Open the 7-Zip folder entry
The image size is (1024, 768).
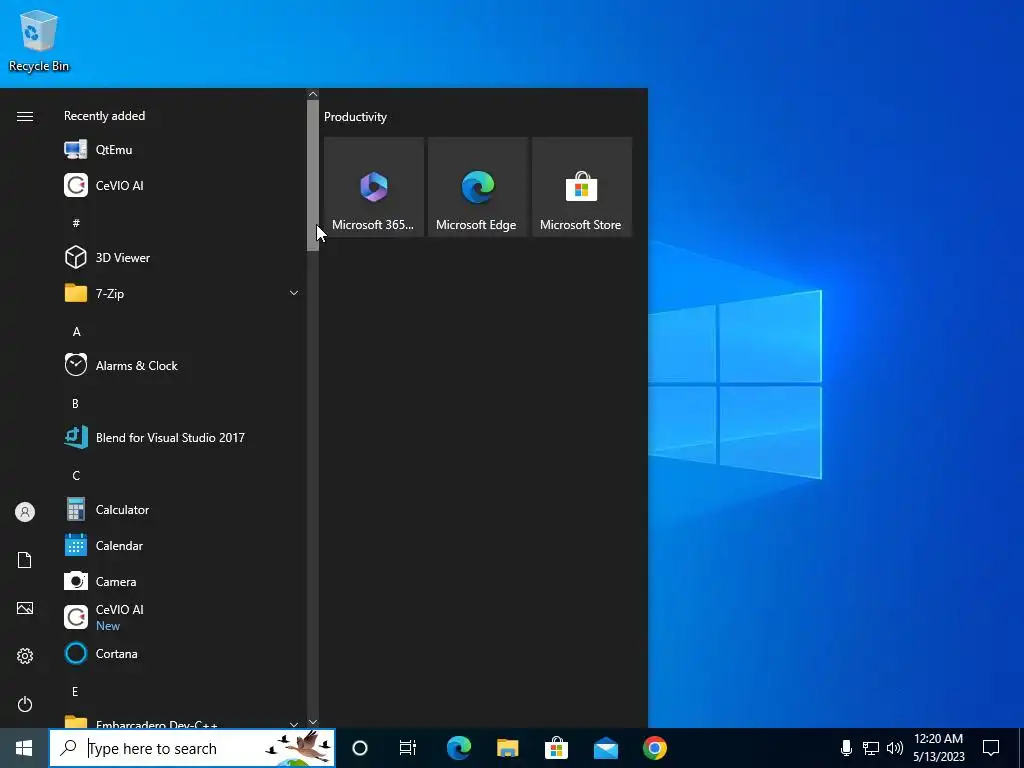point(182,293)
